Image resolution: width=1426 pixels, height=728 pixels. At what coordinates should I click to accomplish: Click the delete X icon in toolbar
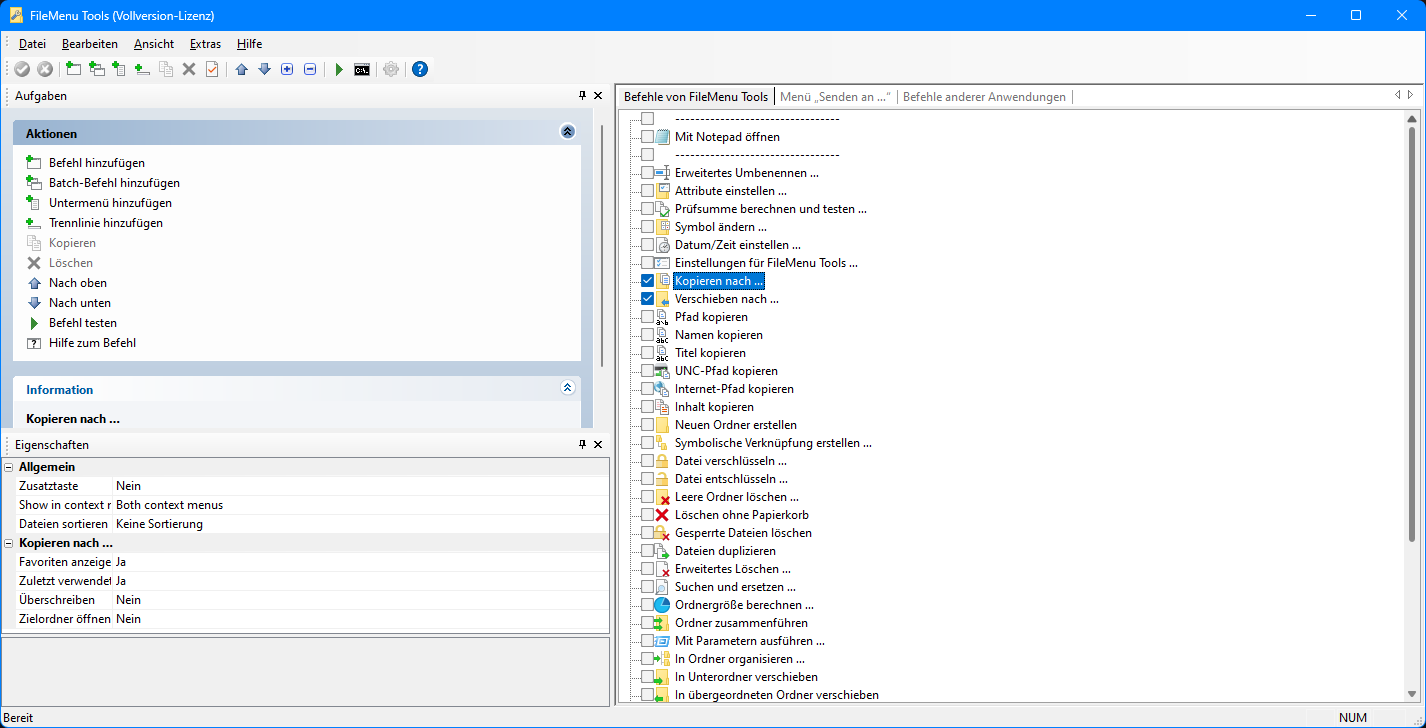pos(189,69)
